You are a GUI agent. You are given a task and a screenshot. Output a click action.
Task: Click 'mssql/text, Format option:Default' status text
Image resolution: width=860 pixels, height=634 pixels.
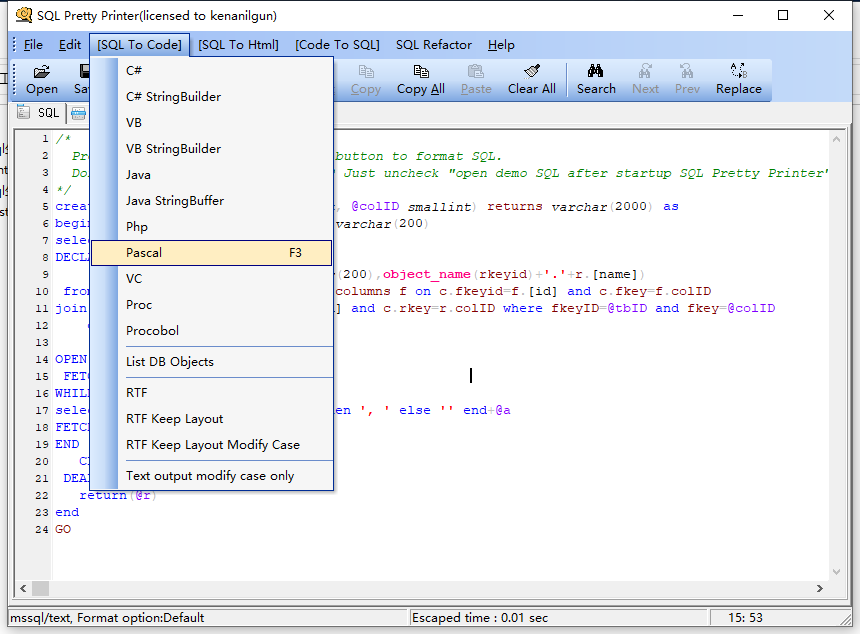point(107,618)
